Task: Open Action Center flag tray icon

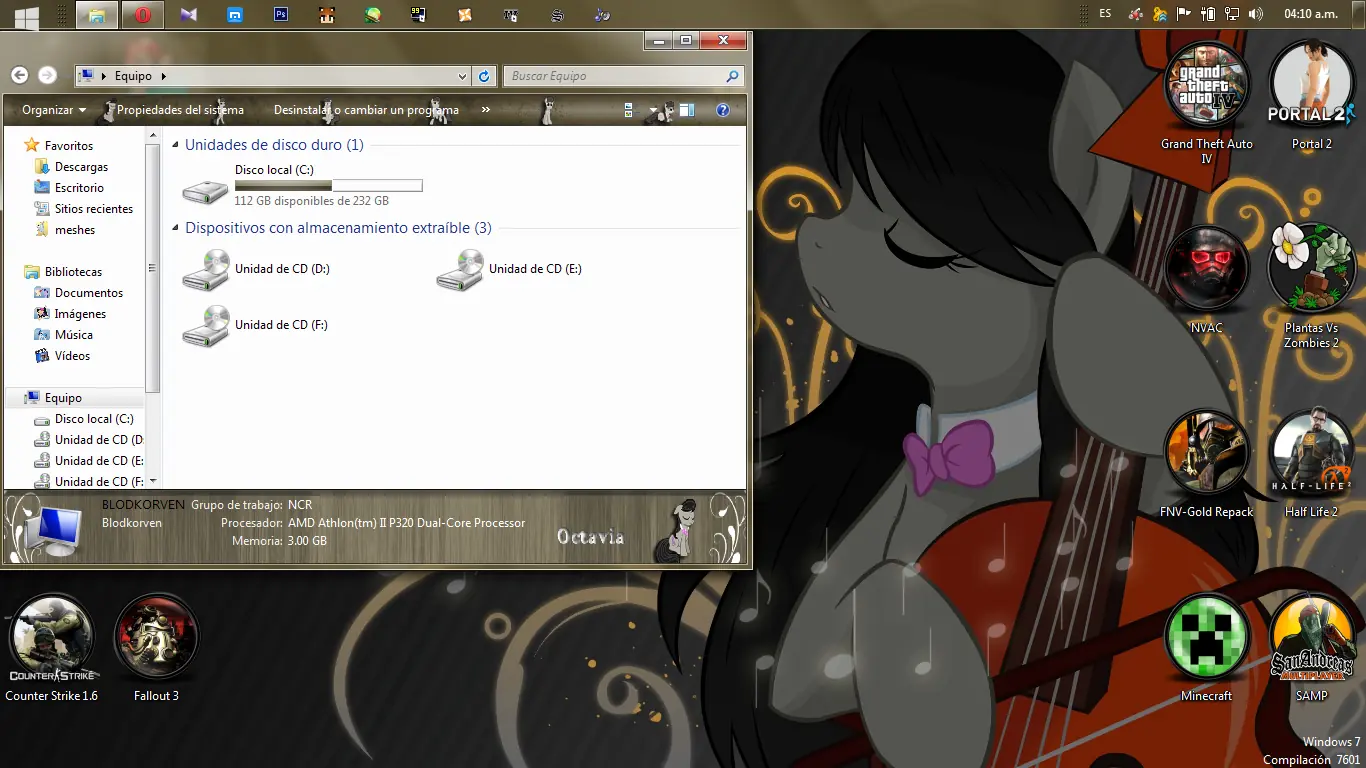Action: point(1184,14)
